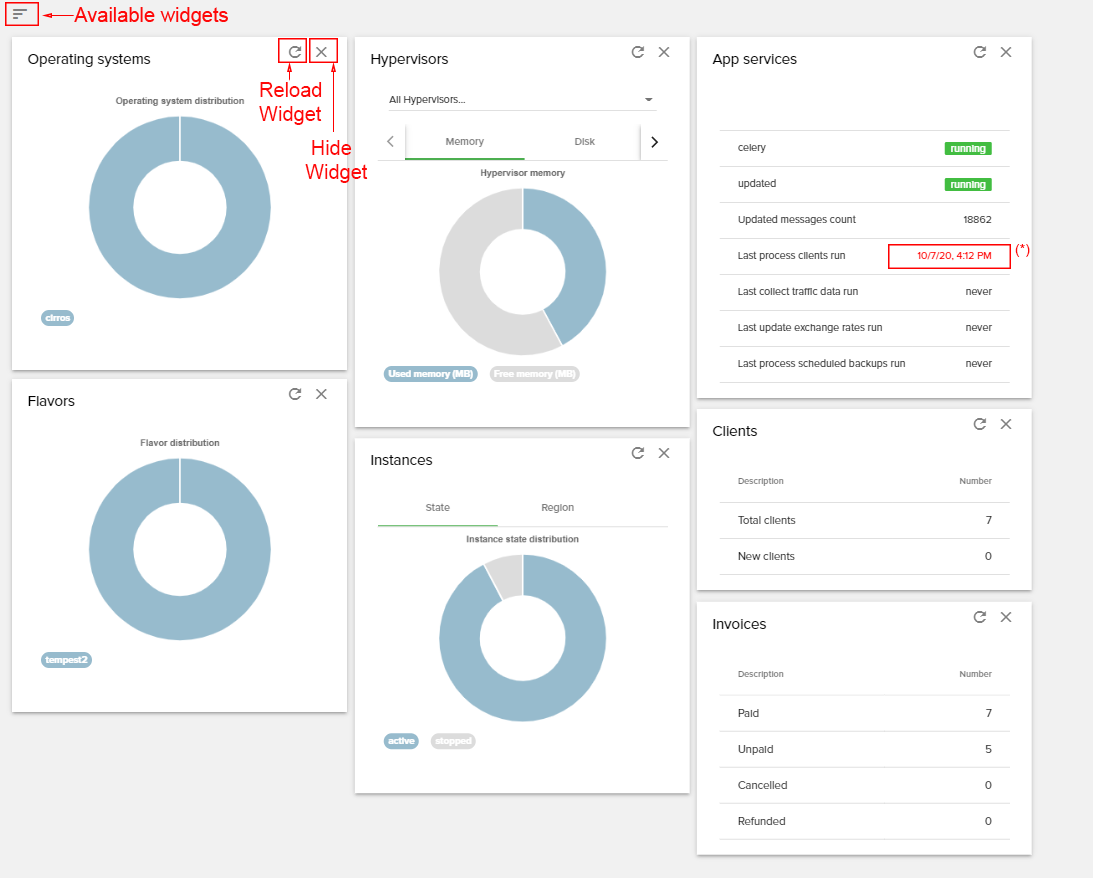The width and height of the screenshot is (1093, 878).
Task: Toggle 'Free memory (MB)' legend item
Action: pos(535,374)
